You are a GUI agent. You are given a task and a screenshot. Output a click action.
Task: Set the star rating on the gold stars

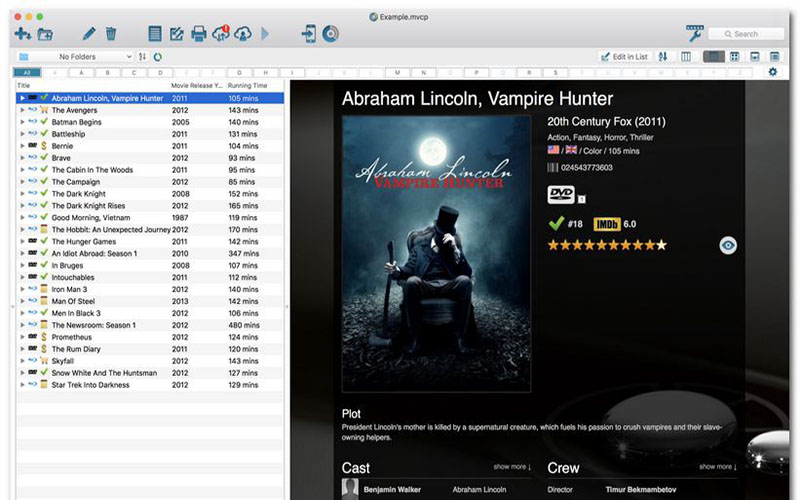[607, 245]
